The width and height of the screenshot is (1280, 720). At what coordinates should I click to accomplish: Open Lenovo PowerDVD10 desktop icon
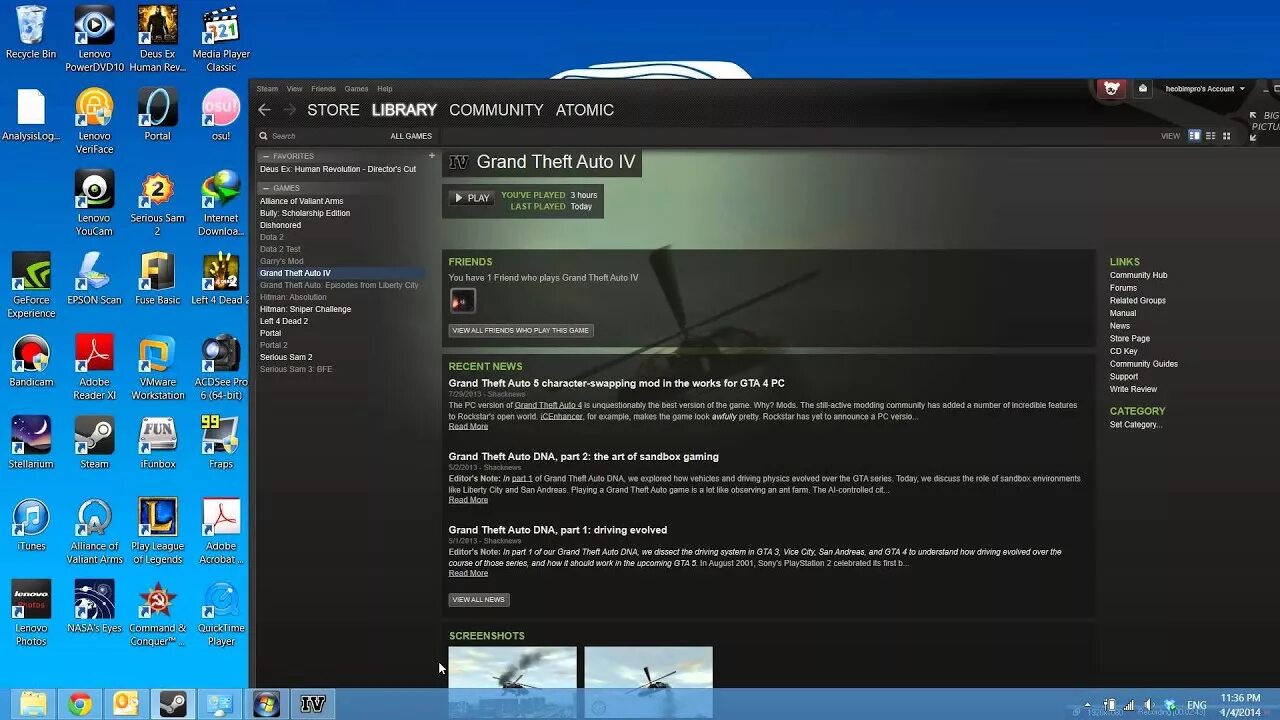tap(94, 39)
